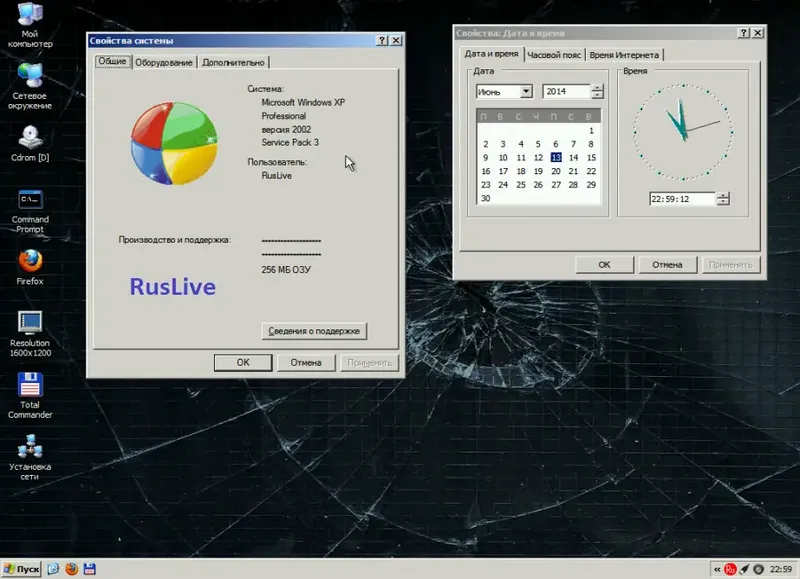Select the Cdrom [D] desktop icon
The width and height of the screenshot is (800, 579).
(x=30, y=143)
